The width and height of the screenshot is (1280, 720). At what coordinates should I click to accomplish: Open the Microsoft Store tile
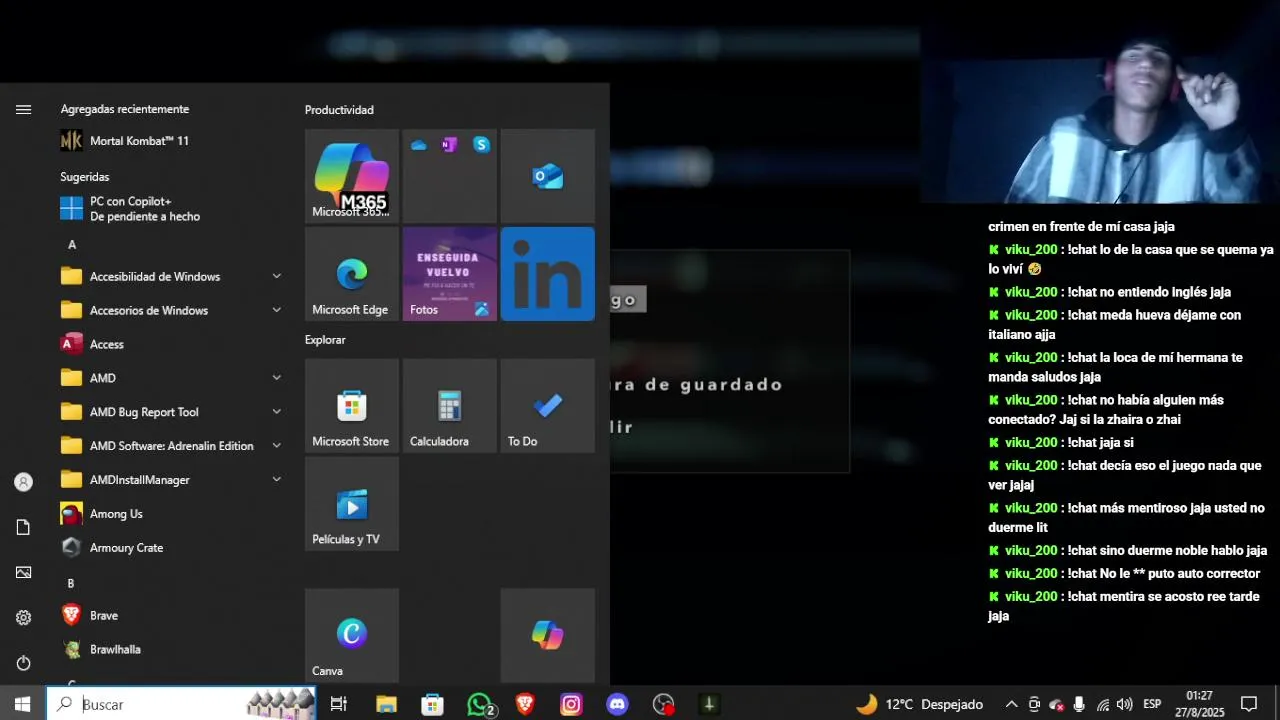pos(351,406)
